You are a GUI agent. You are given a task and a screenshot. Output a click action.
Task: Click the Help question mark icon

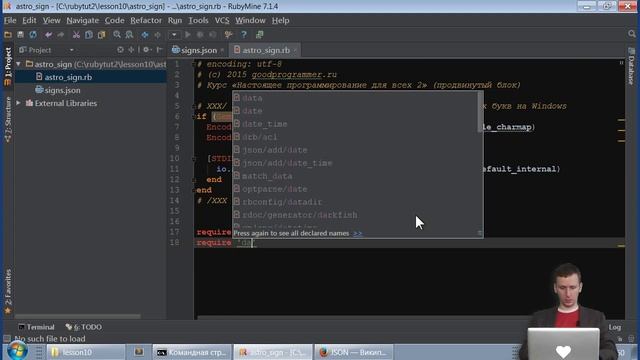(x=244, y=35)
